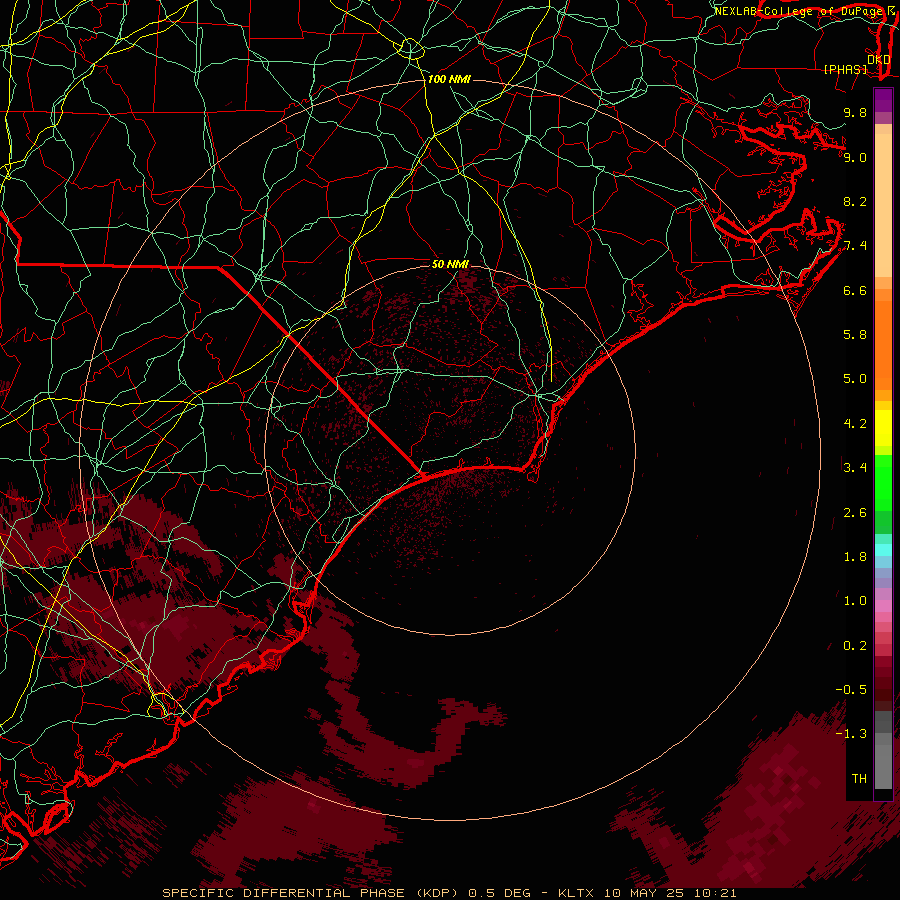900x900 pixels.
Task: Click the 9.8 value on color scale
Action: (x=855, y=112)
